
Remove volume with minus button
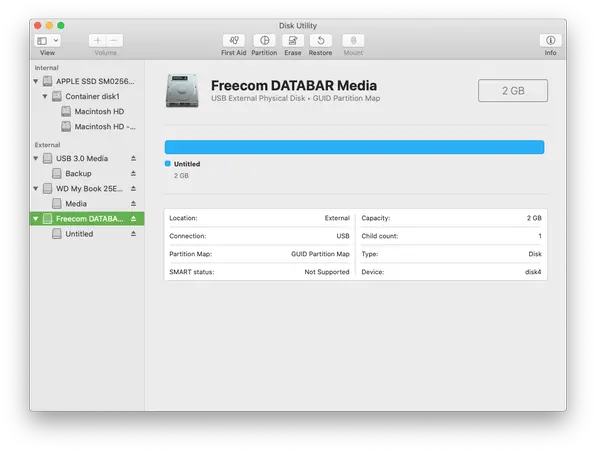tap(114, 41)
